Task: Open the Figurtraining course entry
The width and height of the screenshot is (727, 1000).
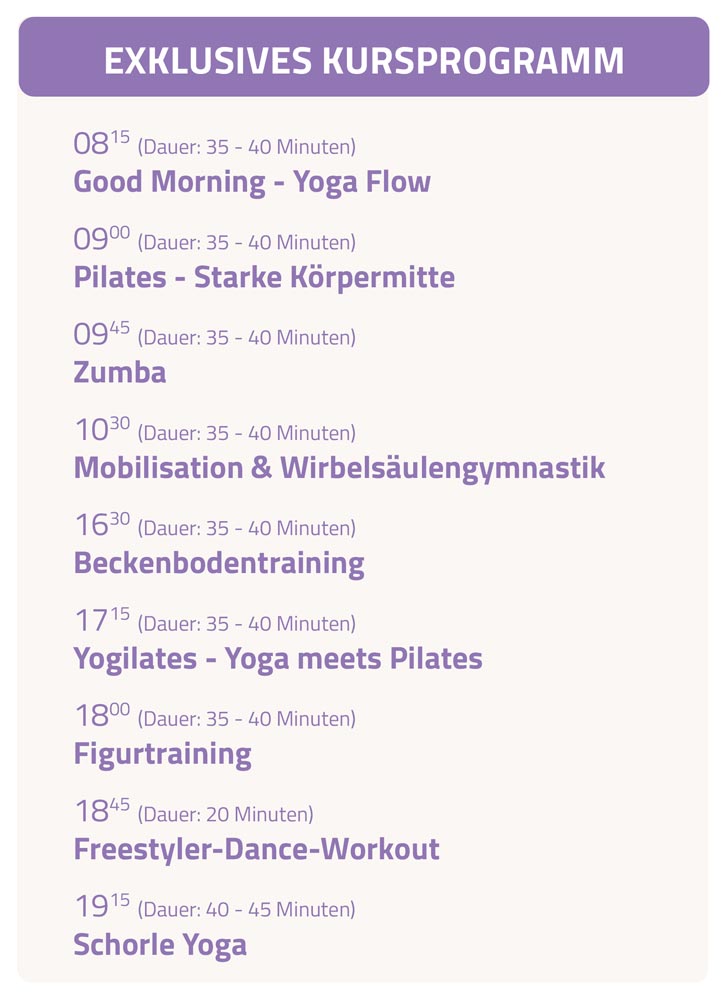Action: [162, 754]
